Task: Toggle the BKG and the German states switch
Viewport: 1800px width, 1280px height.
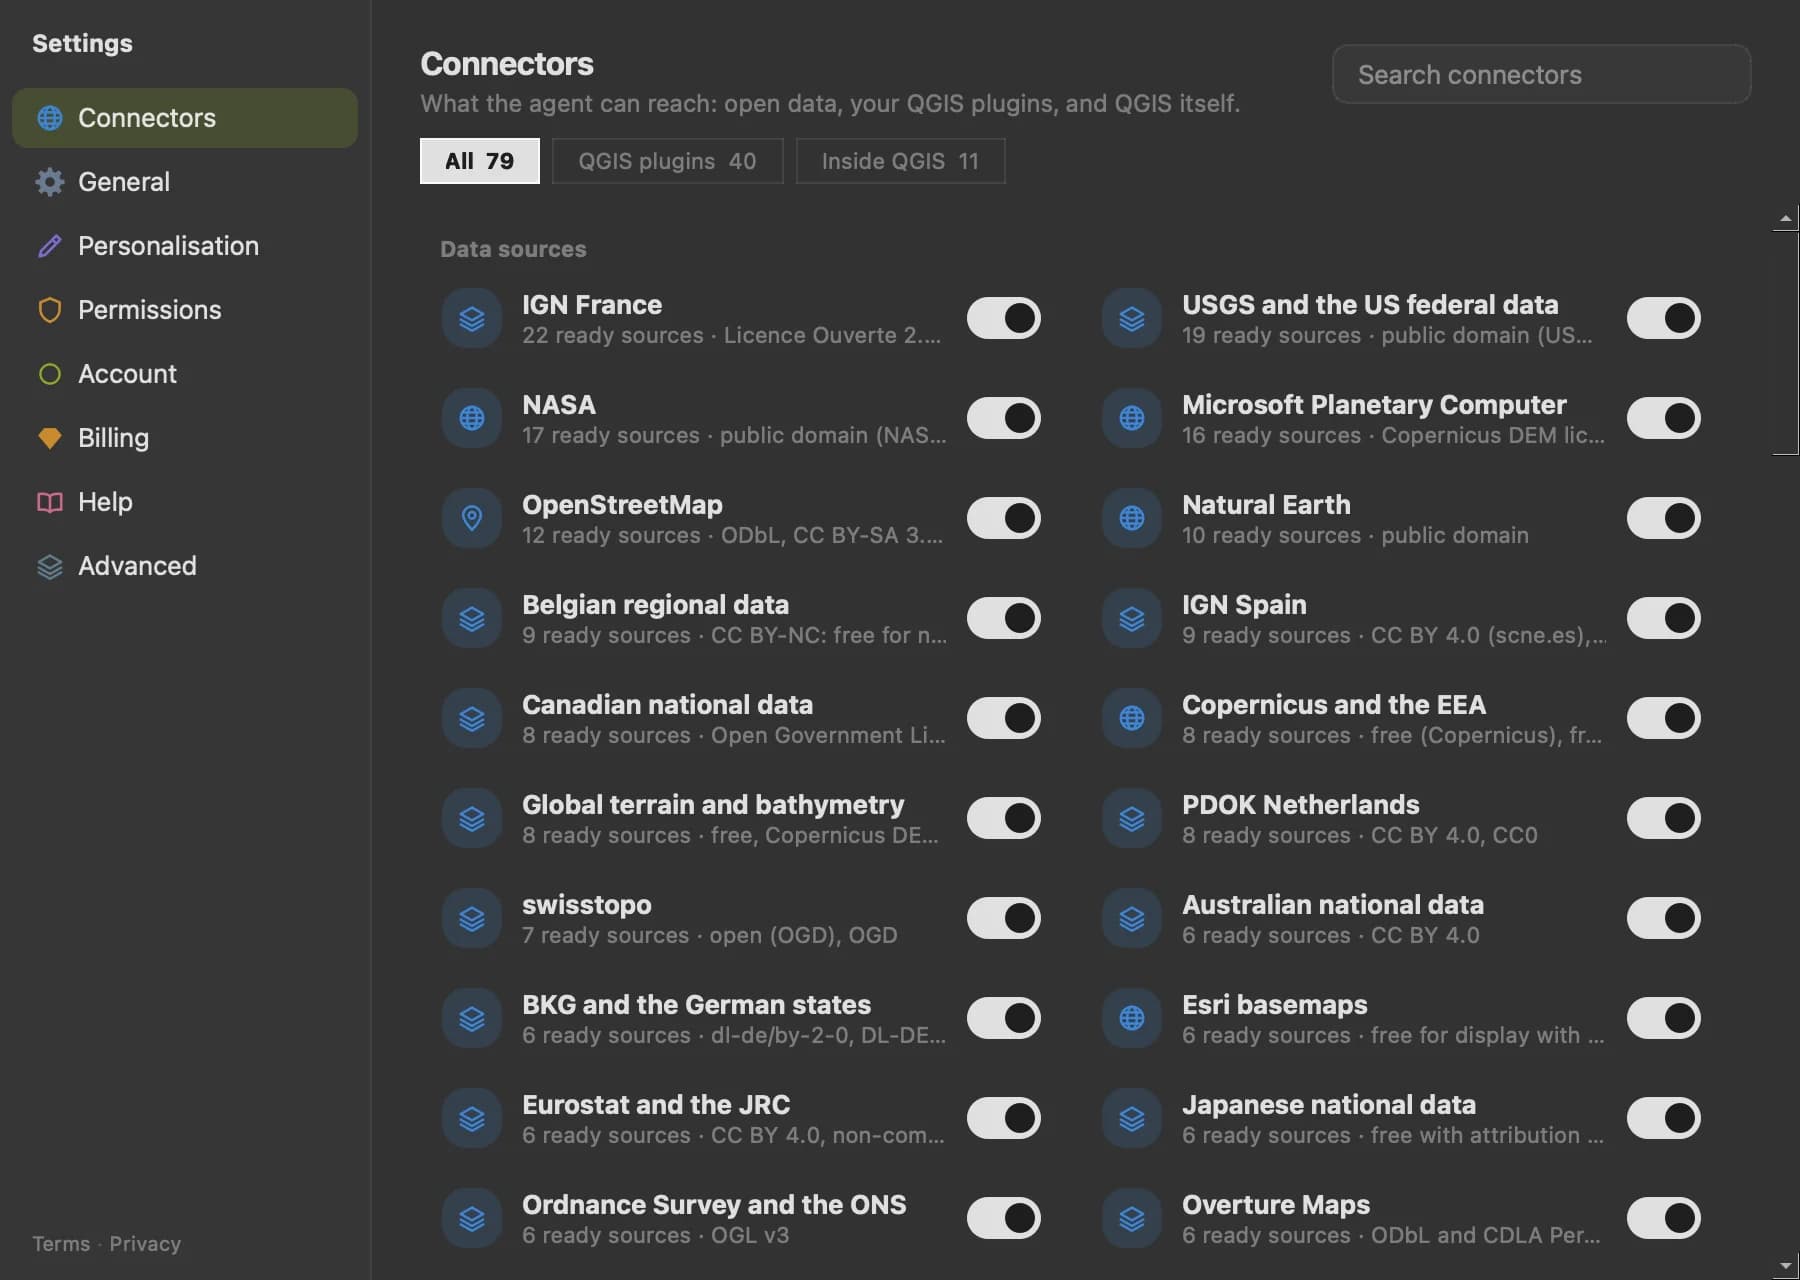Action: [x=1004, y=1018]
